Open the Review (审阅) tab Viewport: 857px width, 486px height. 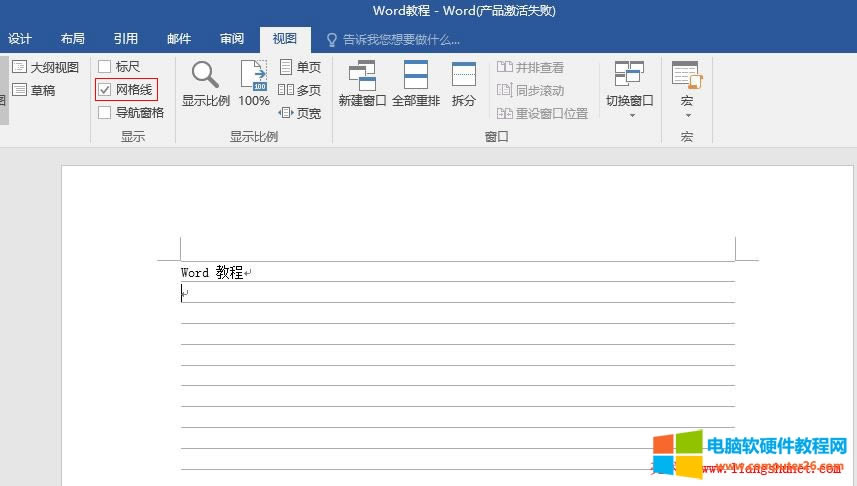pos(232,39)
